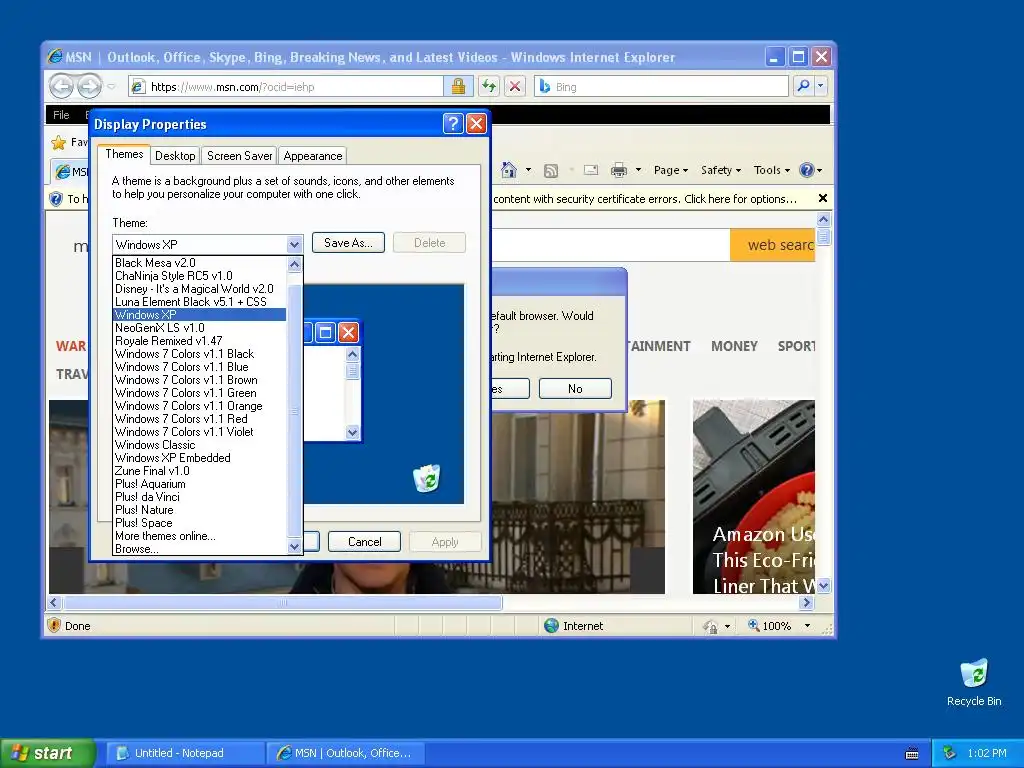This screenshot has width=1024, height=768.
Task: Open the search provider dropdown arrow
Action: point(820,86)
